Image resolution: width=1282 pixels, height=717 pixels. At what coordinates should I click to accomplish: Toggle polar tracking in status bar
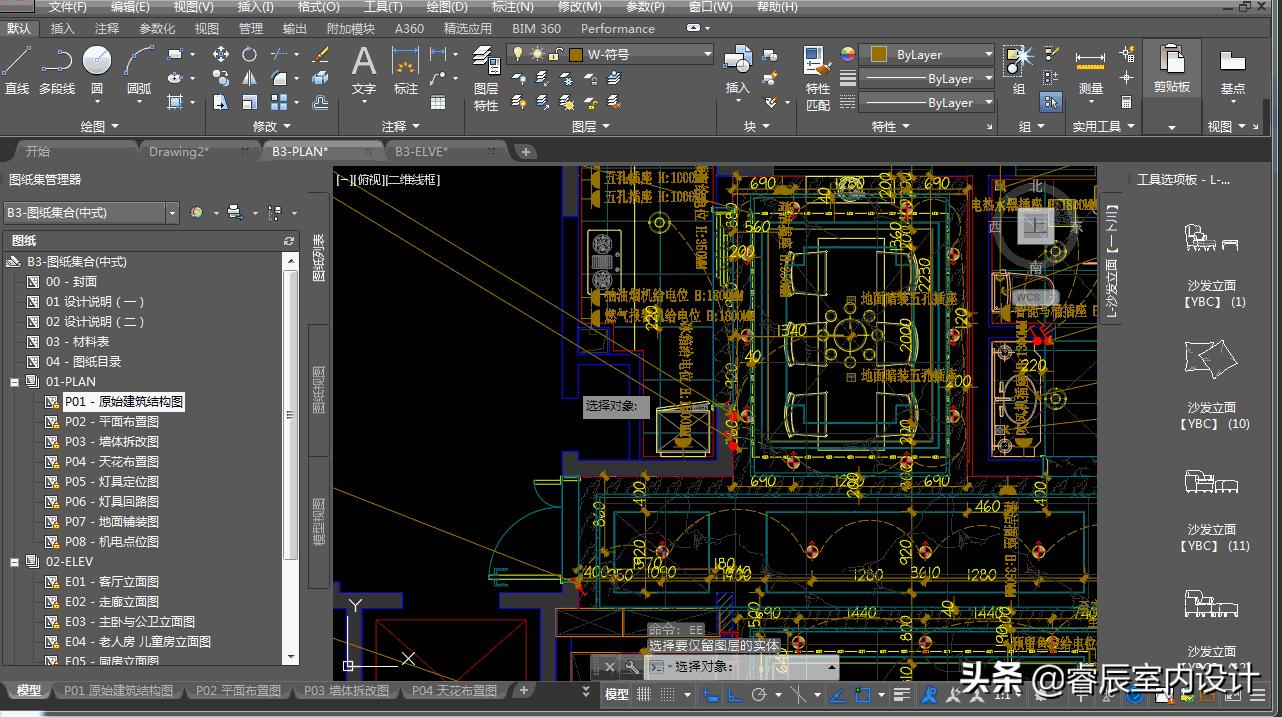tap(760, 694)
